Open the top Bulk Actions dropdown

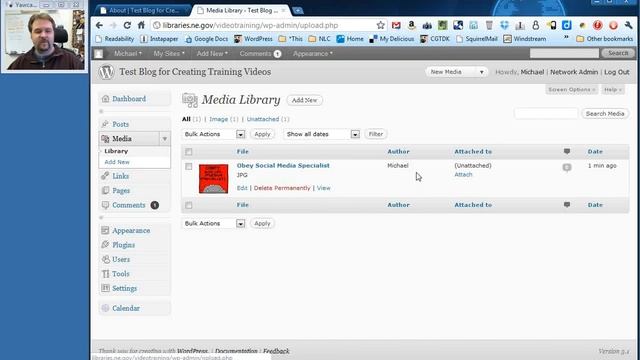[214, 134]
